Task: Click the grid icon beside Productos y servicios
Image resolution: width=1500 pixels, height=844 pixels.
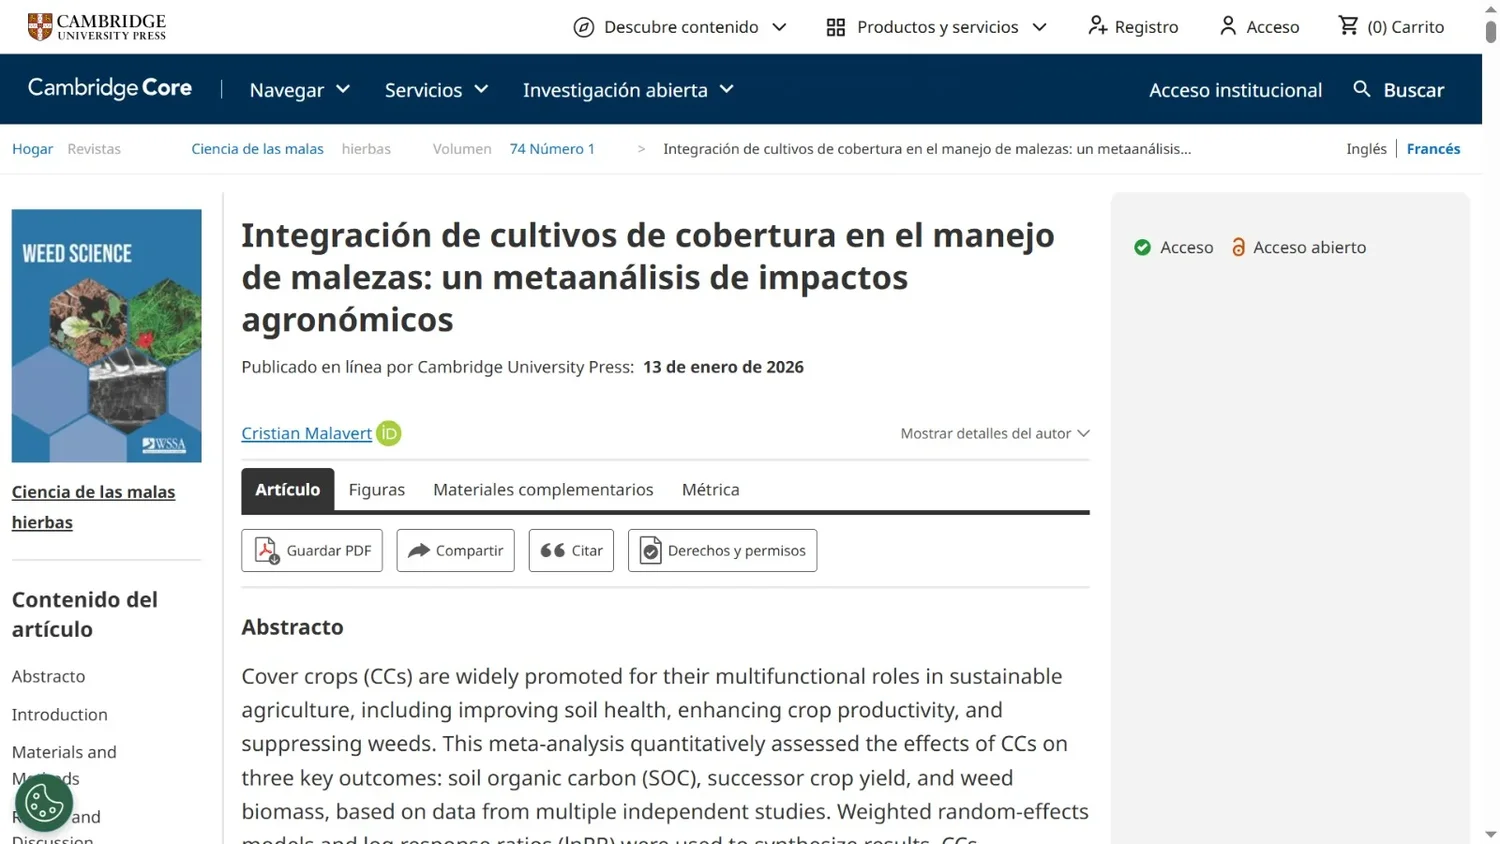Action: (x=836, y=27)
